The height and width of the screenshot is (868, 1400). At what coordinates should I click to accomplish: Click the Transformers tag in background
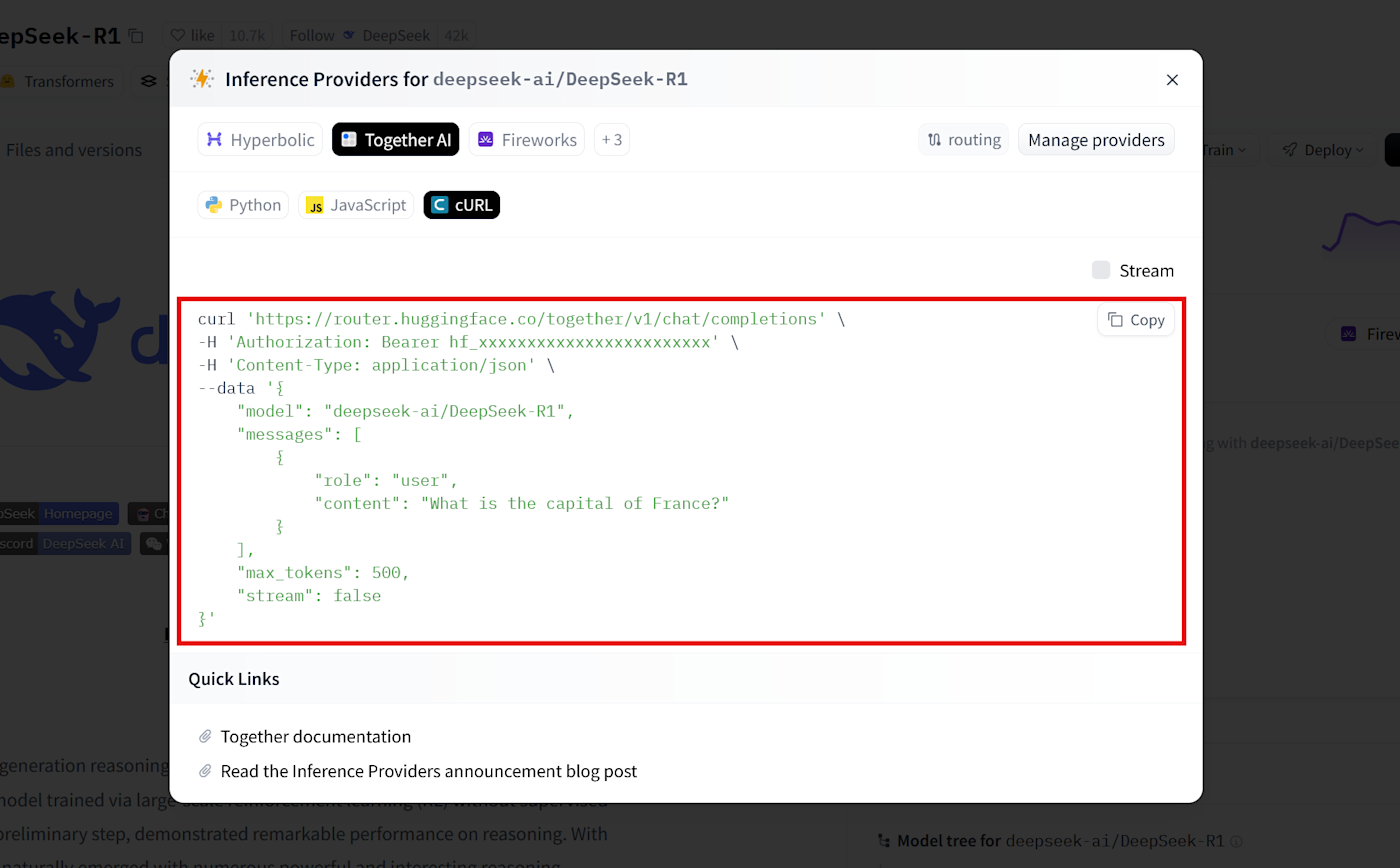click(x=58, y=81)
